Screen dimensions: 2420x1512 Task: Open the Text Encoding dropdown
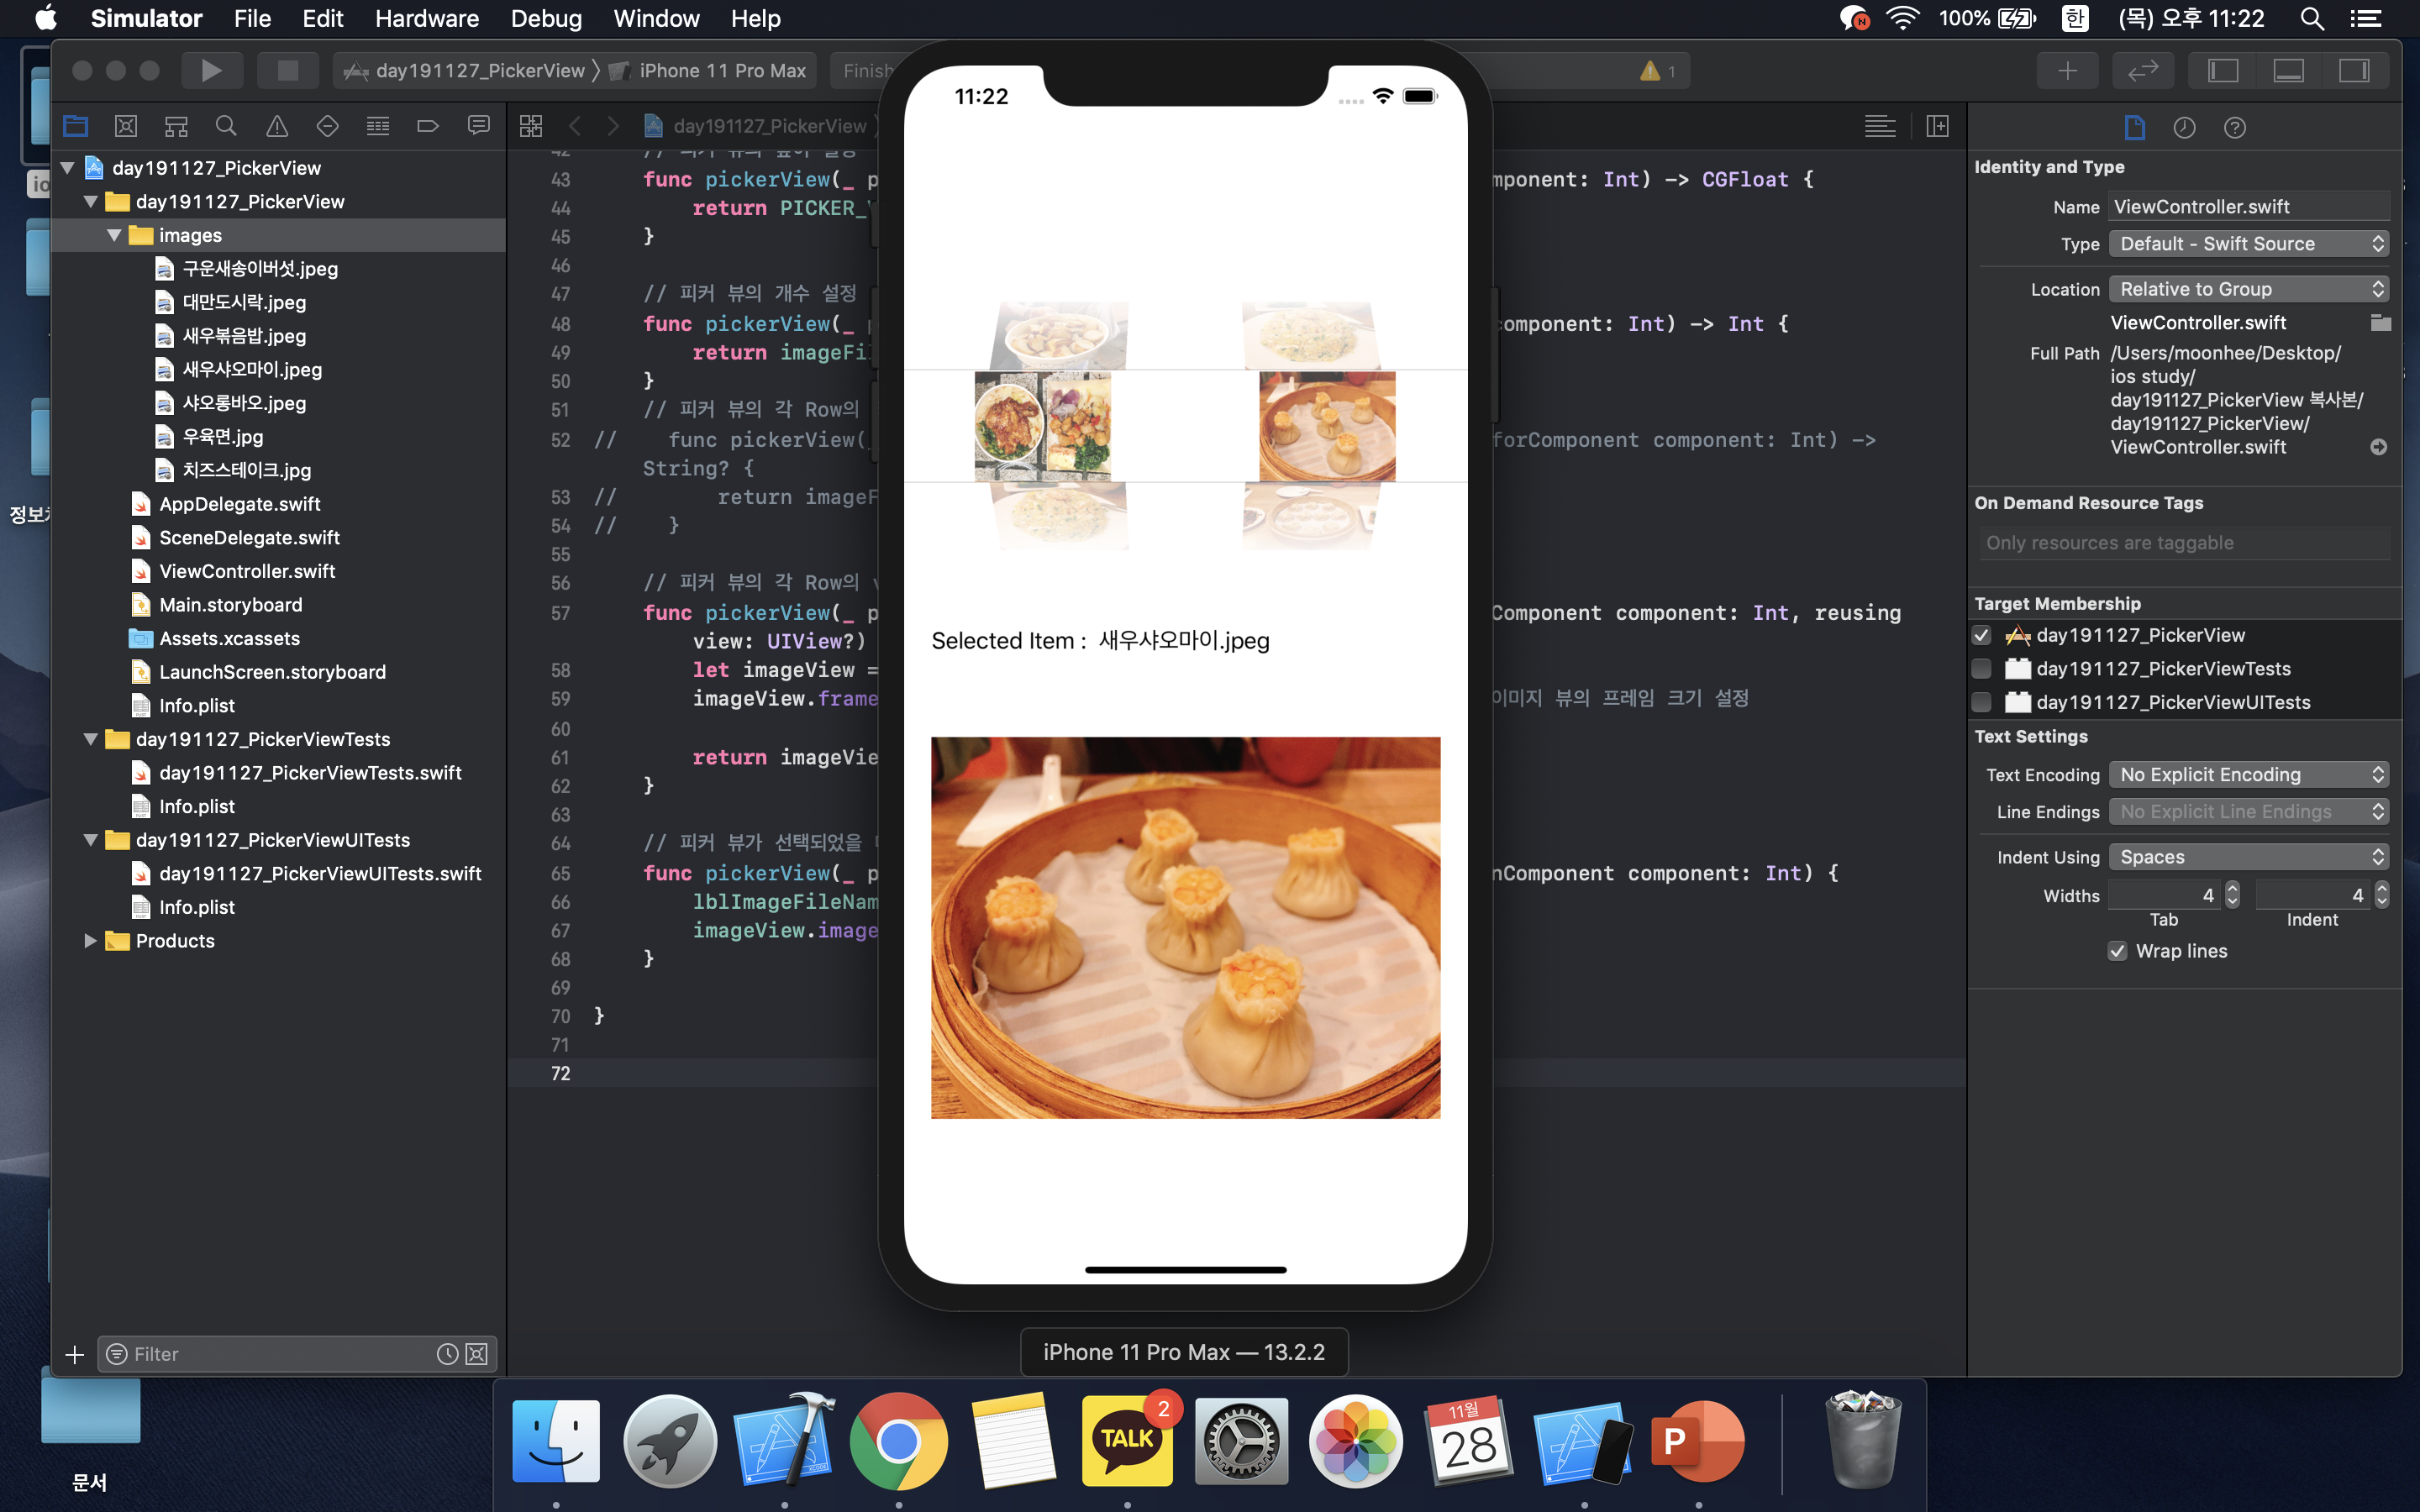(2248, 775)
